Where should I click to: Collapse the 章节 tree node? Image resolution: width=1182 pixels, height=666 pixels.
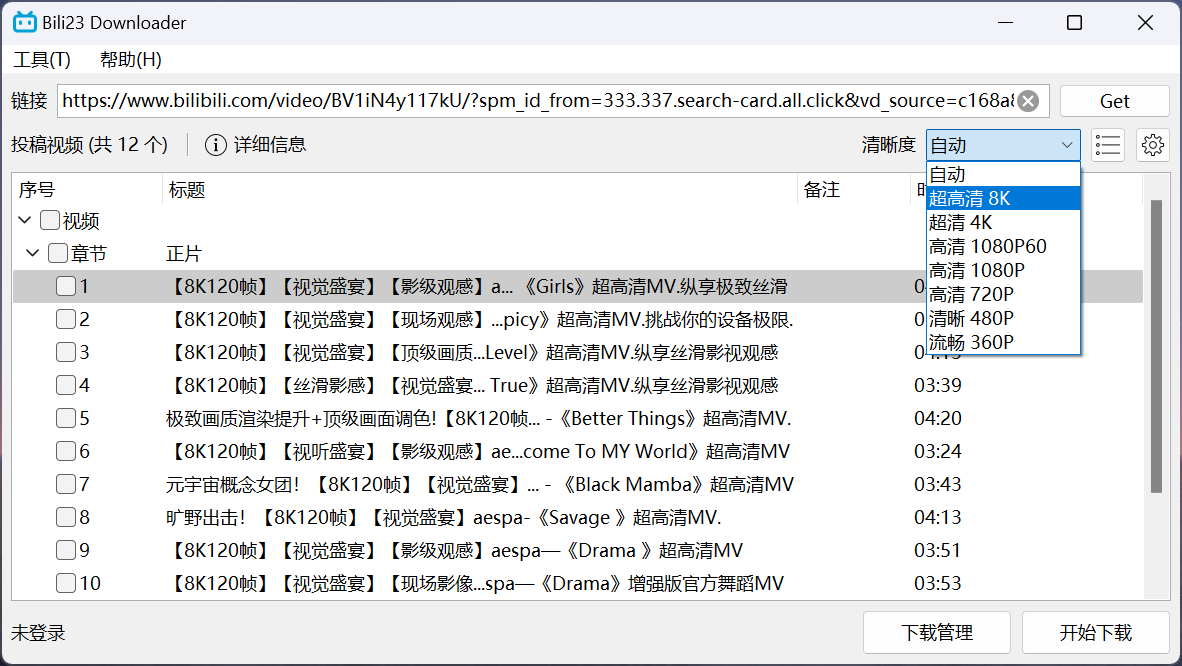click(x=33, y=253)
